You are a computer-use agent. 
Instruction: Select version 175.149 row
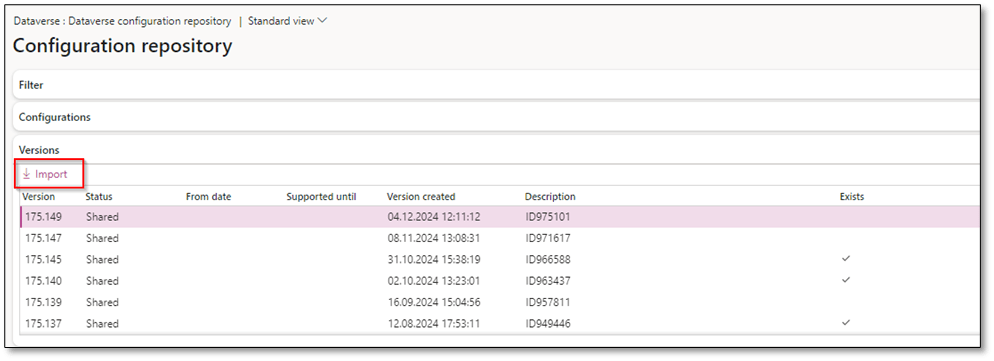click(501, 217)
